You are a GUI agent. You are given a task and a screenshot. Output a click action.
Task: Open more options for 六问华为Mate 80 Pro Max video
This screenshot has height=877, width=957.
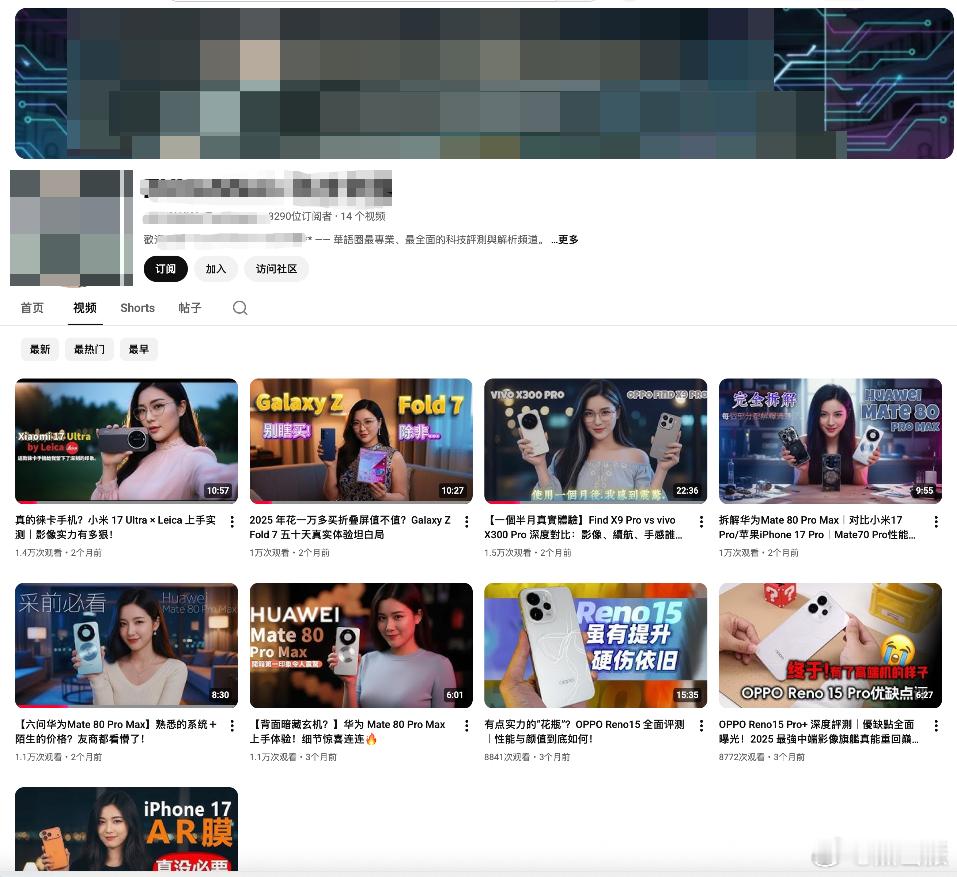tap(232, 726)
